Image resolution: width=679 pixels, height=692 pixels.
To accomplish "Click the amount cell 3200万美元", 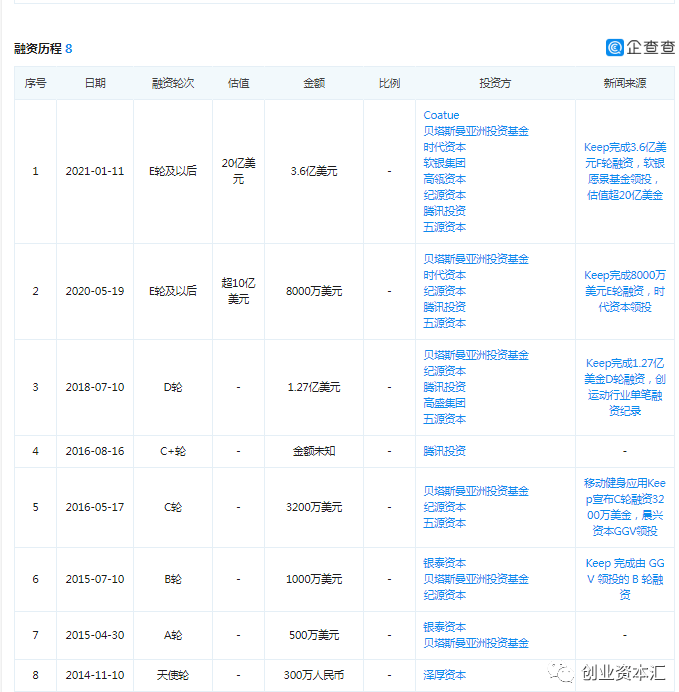I will [x=314, y=507].
